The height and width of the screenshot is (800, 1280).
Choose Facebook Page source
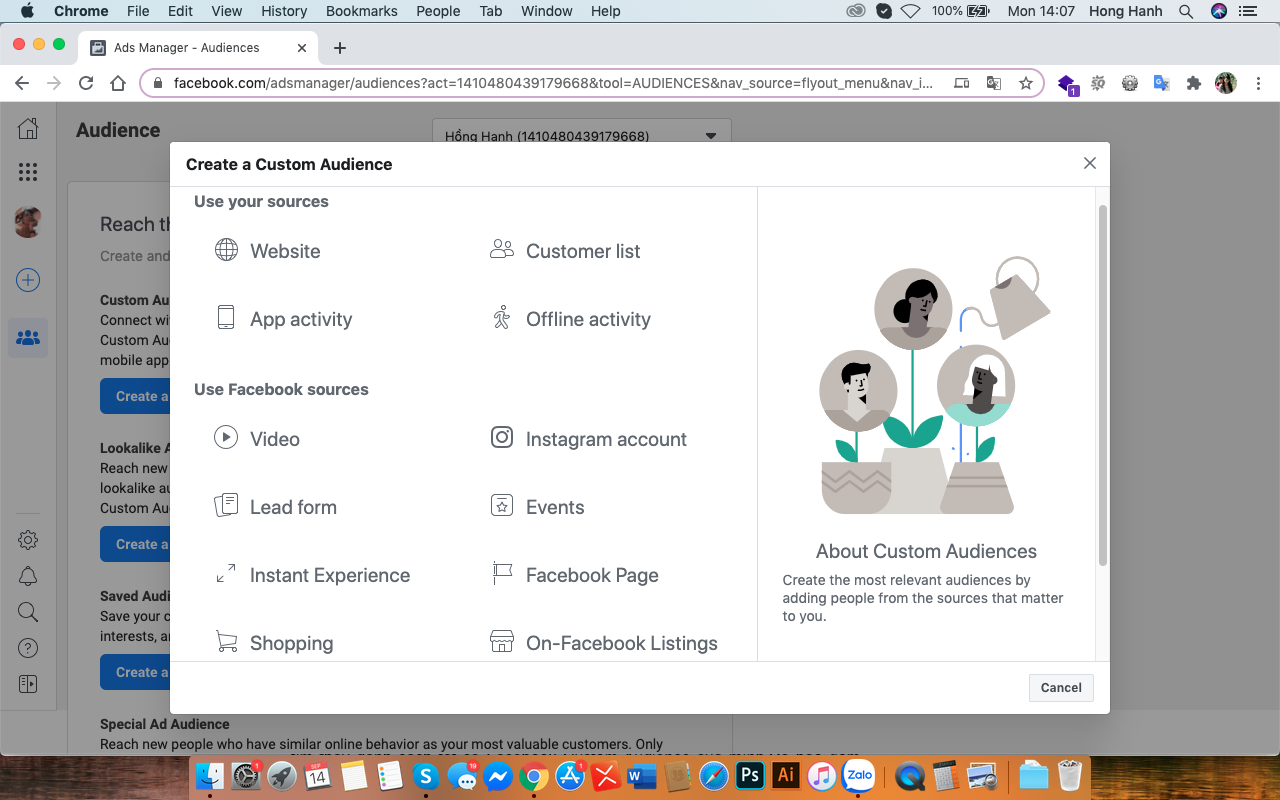tap(574, 575)
